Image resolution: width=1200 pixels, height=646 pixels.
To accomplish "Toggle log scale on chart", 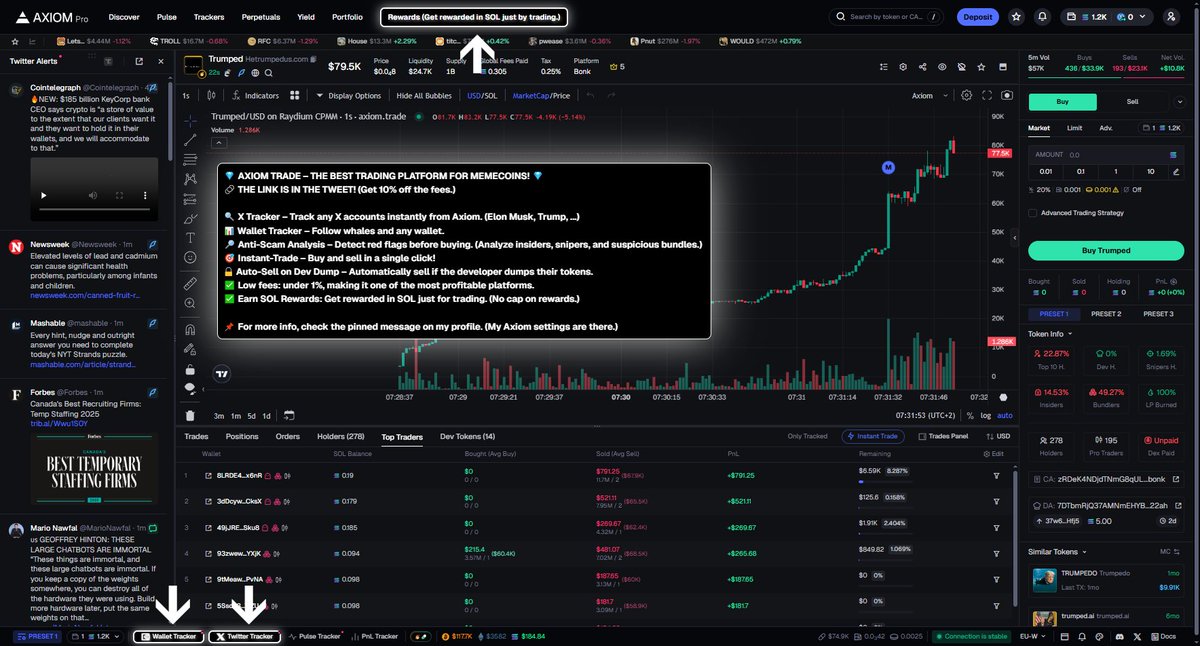I will coord(986,415).
